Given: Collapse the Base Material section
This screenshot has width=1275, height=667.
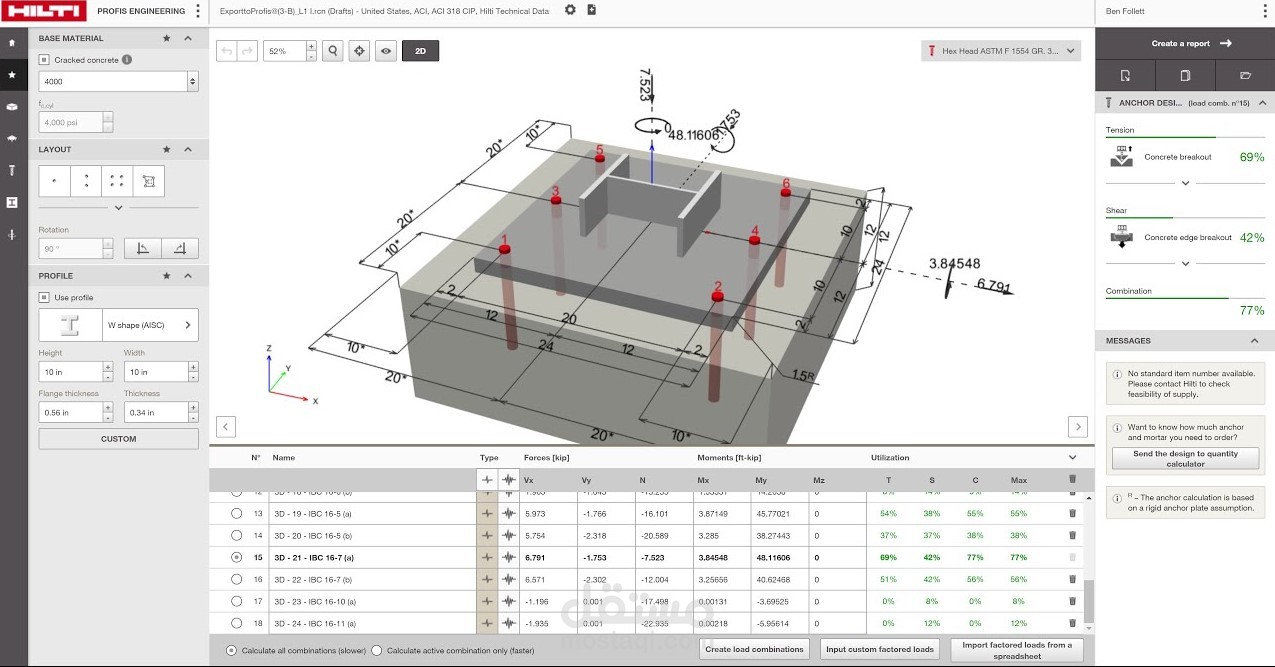Looking at the screenshot, I should [x=188, y=38].
